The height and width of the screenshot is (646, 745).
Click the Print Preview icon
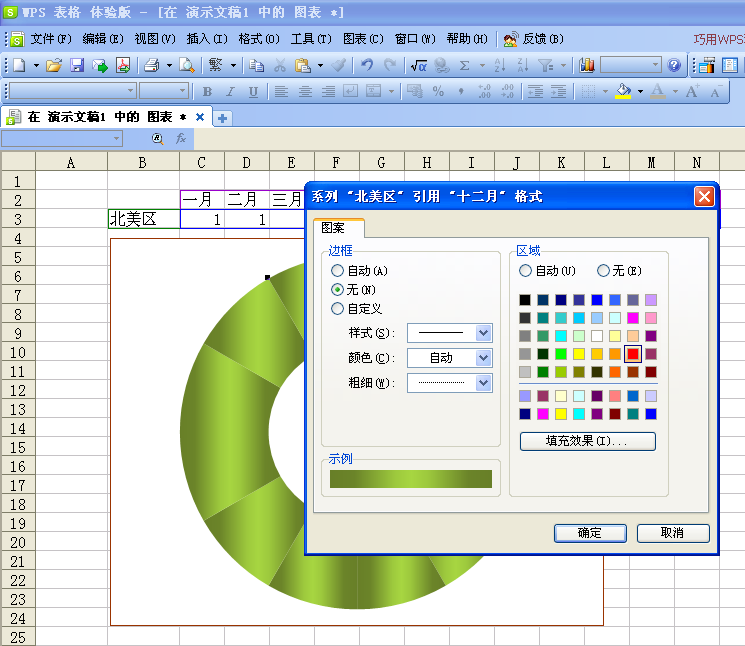[186, 65]
